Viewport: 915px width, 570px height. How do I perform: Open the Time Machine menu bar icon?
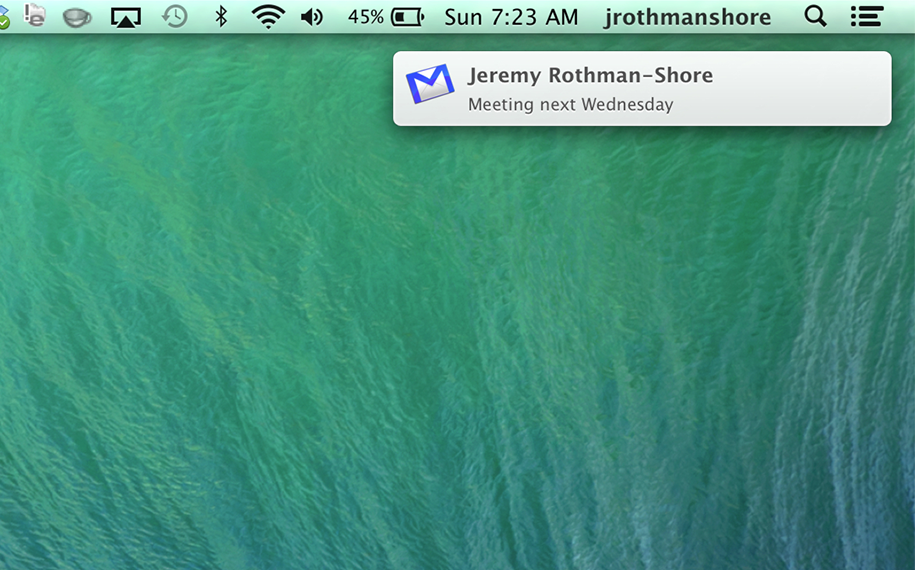174,17
